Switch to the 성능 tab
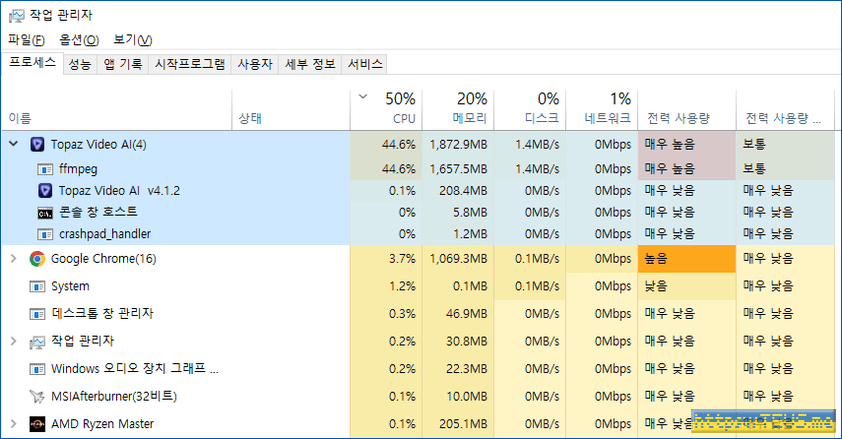 [80, 64]
